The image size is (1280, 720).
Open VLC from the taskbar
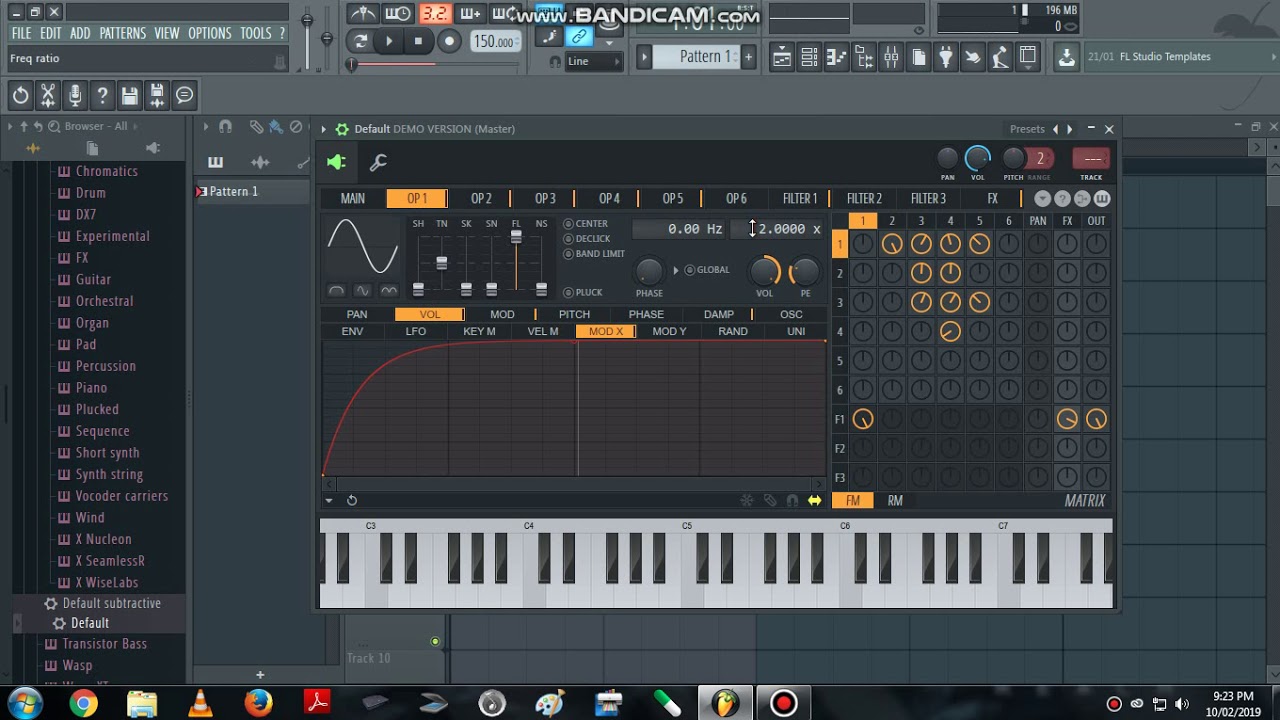pos(200,703)
